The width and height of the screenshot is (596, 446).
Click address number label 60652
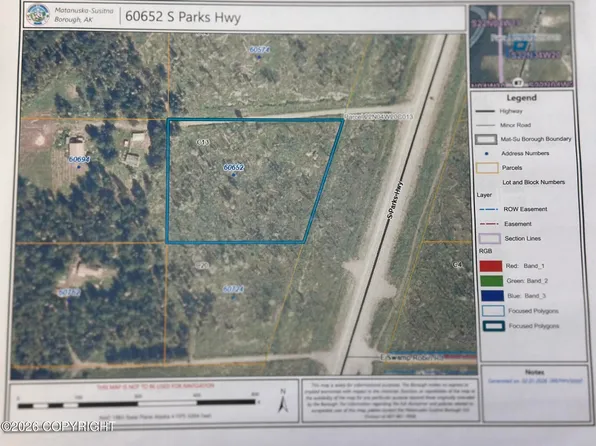(233, 167)
